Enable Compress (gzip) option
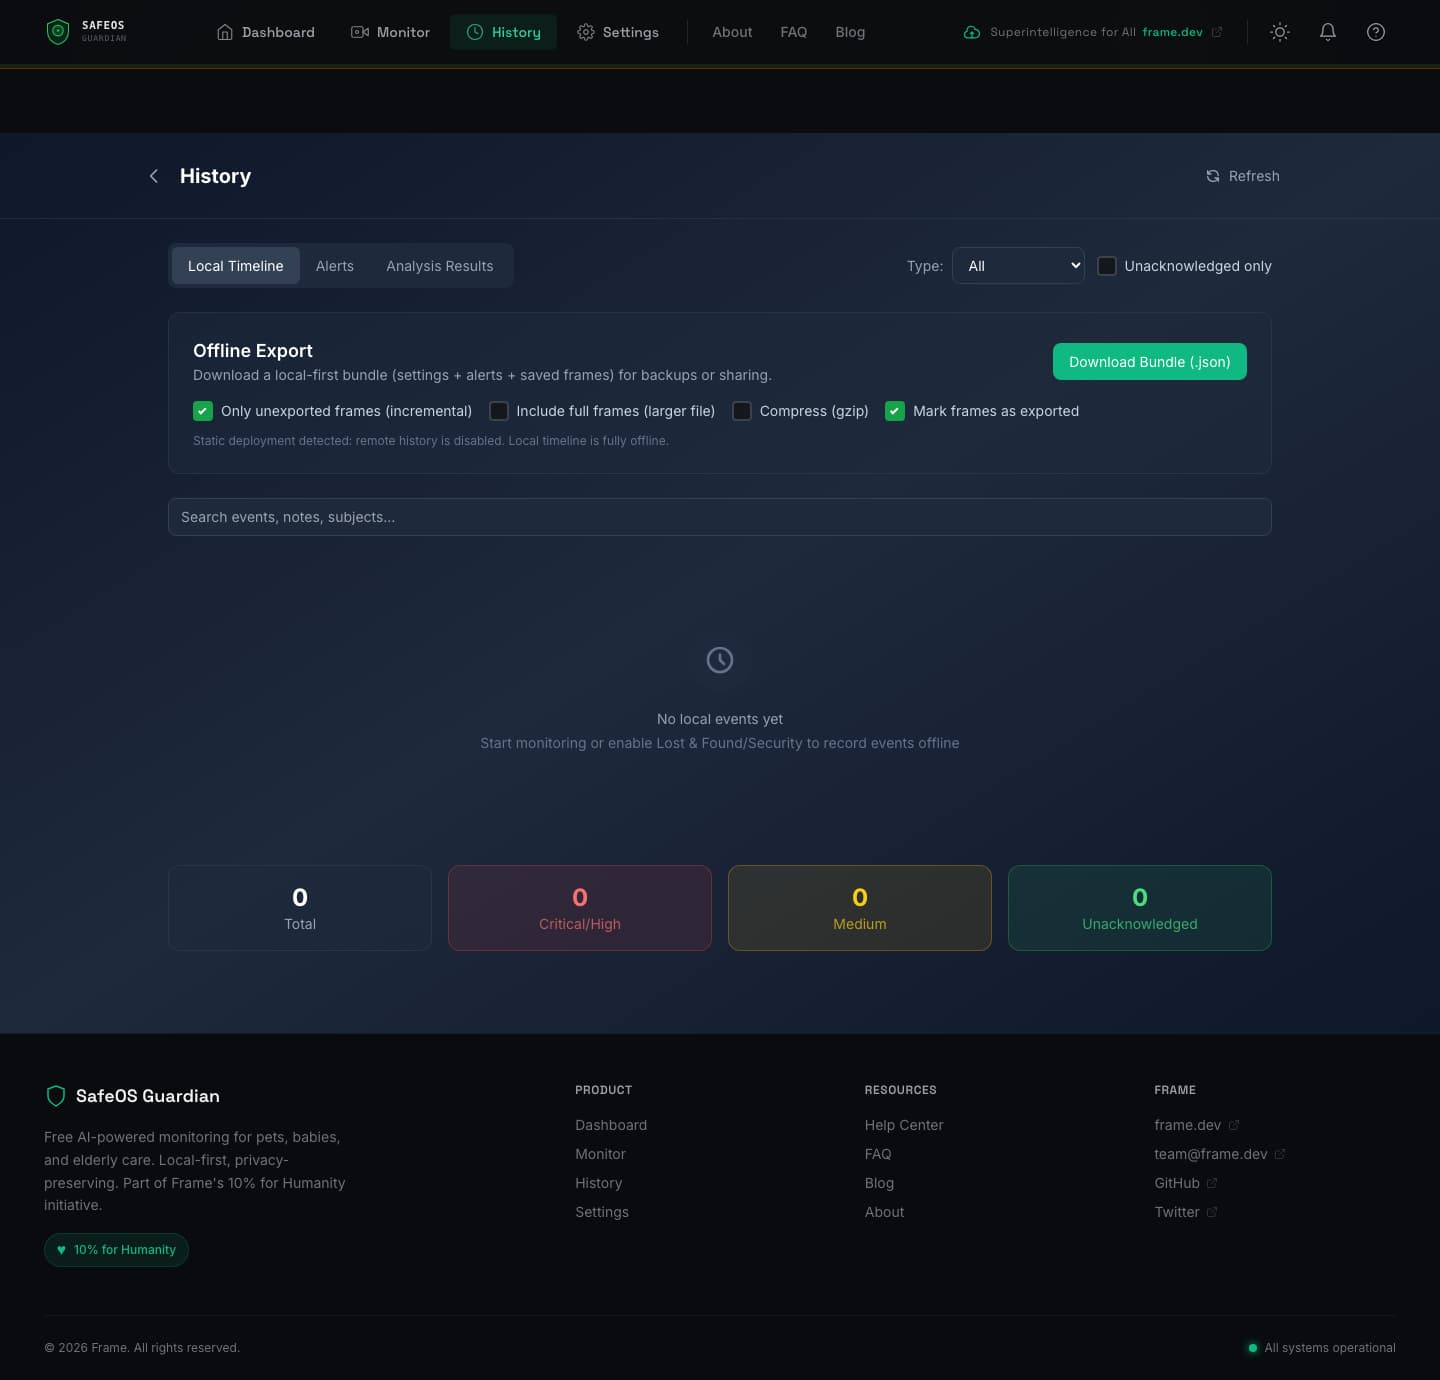 742,411
